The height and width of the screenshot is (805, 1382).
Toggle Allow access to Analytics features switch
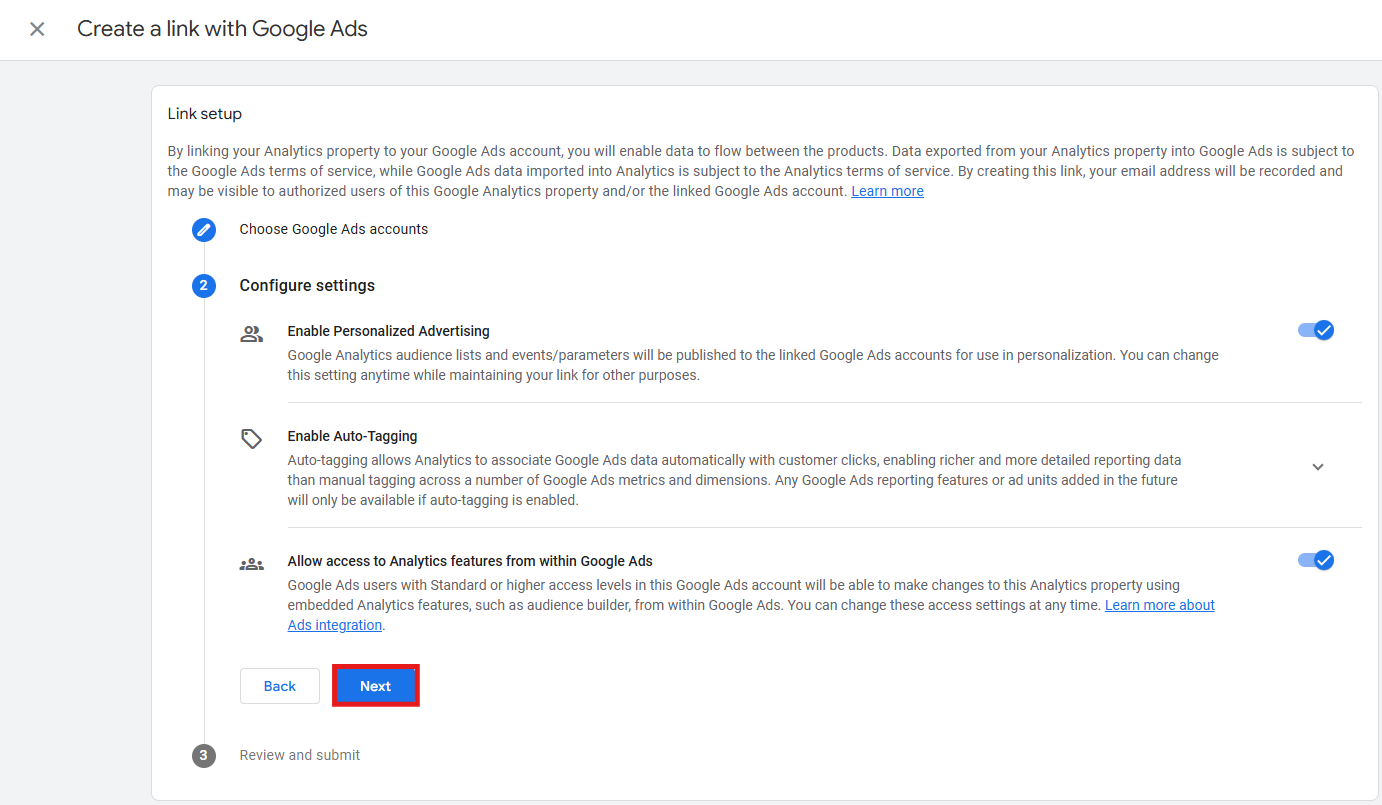pos(1316,560)
